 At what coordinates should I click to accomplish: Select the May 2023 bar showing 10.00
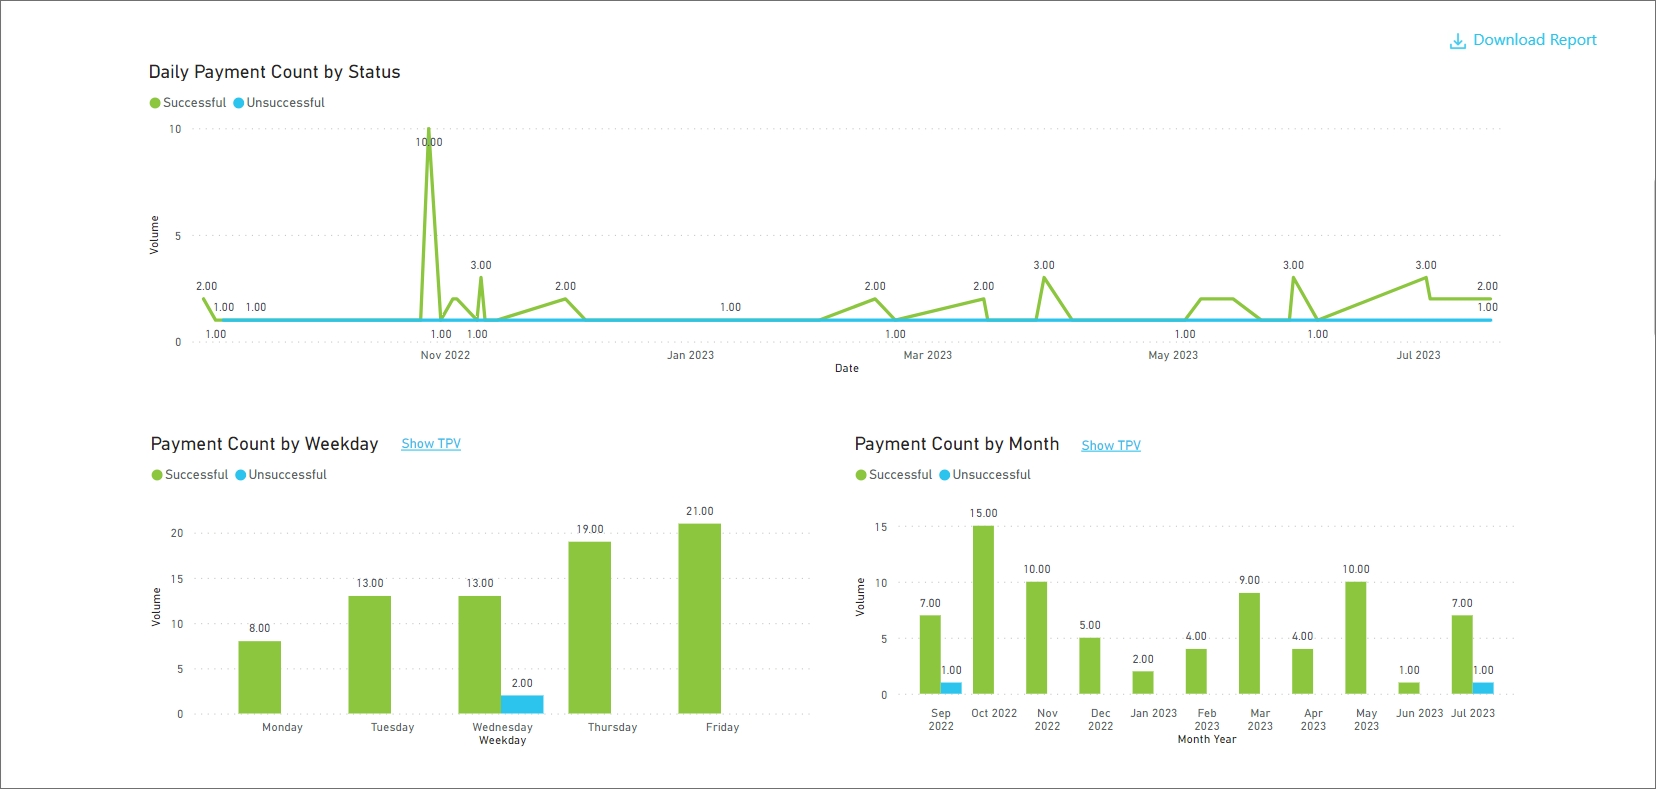coord(1355,638)
